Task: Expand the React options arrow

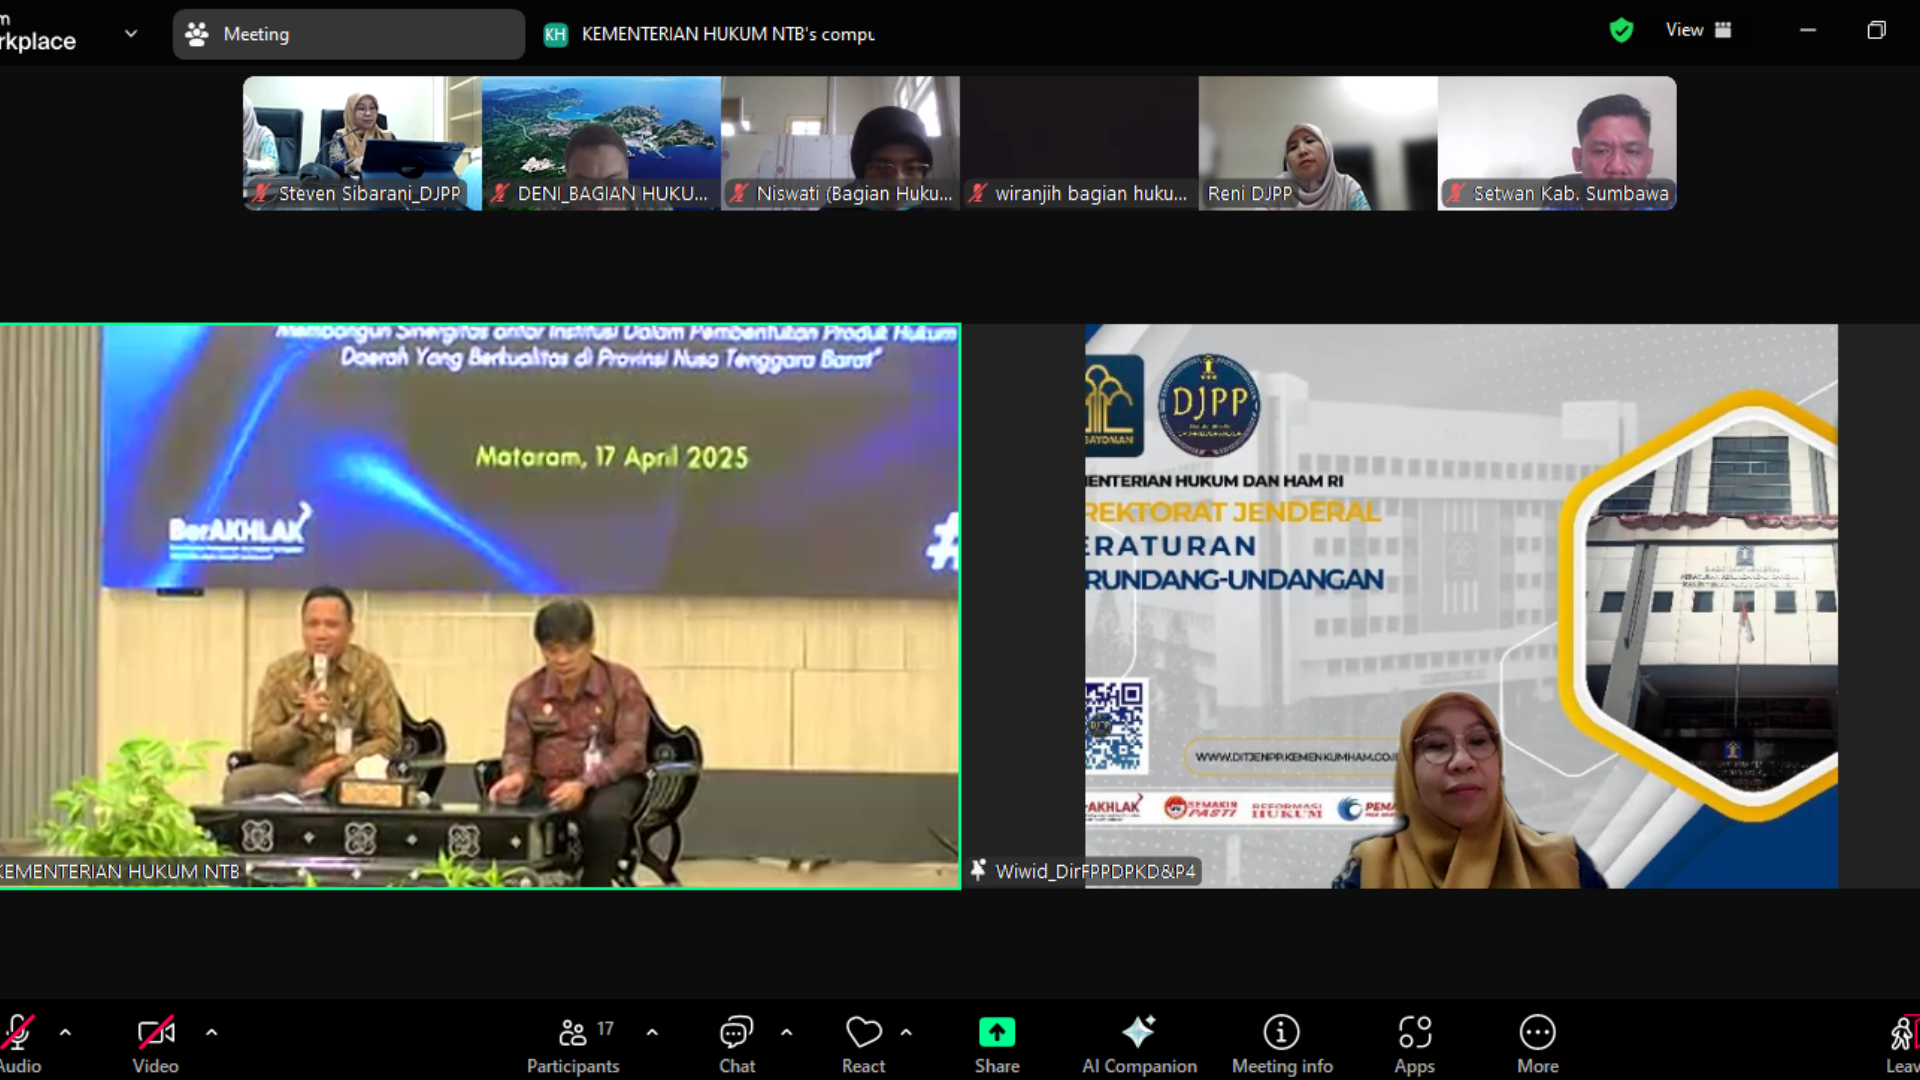Action: 906,1032
